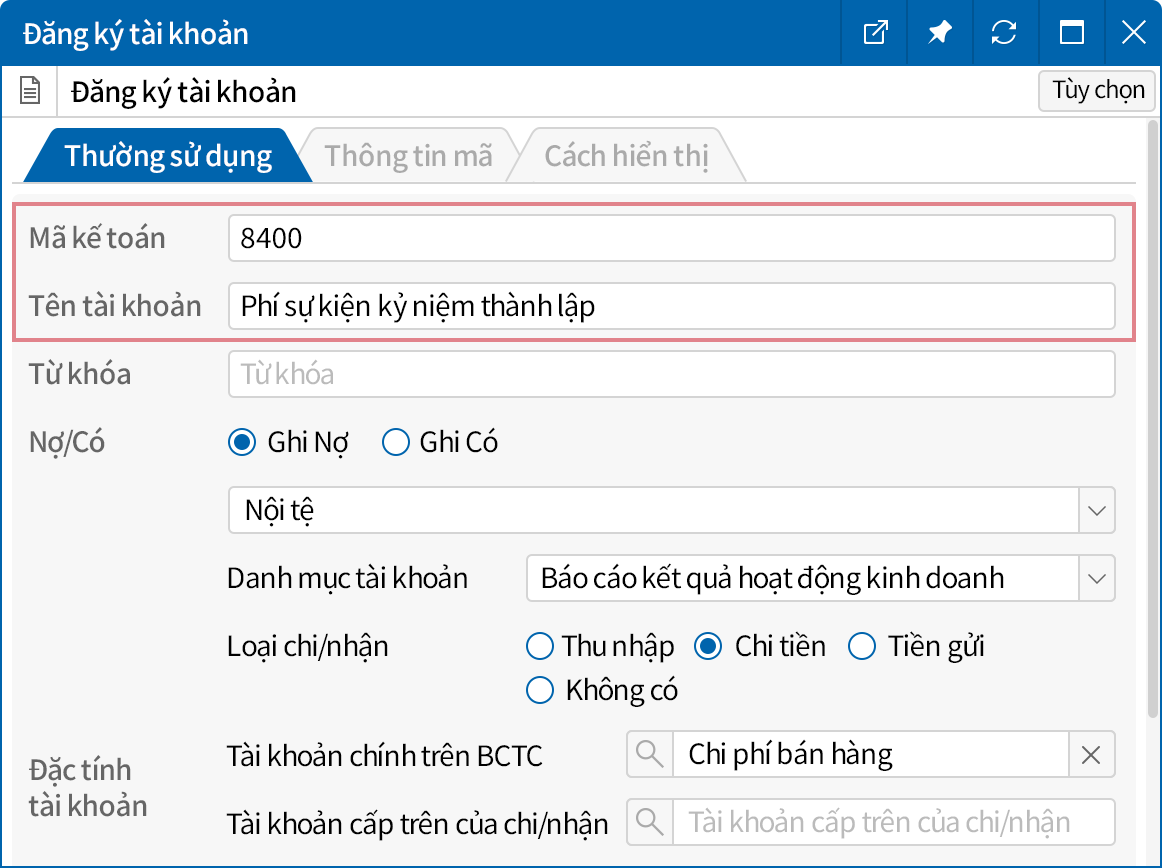
Task: Select the Ghi Có radio option
Action: point(397,443)
